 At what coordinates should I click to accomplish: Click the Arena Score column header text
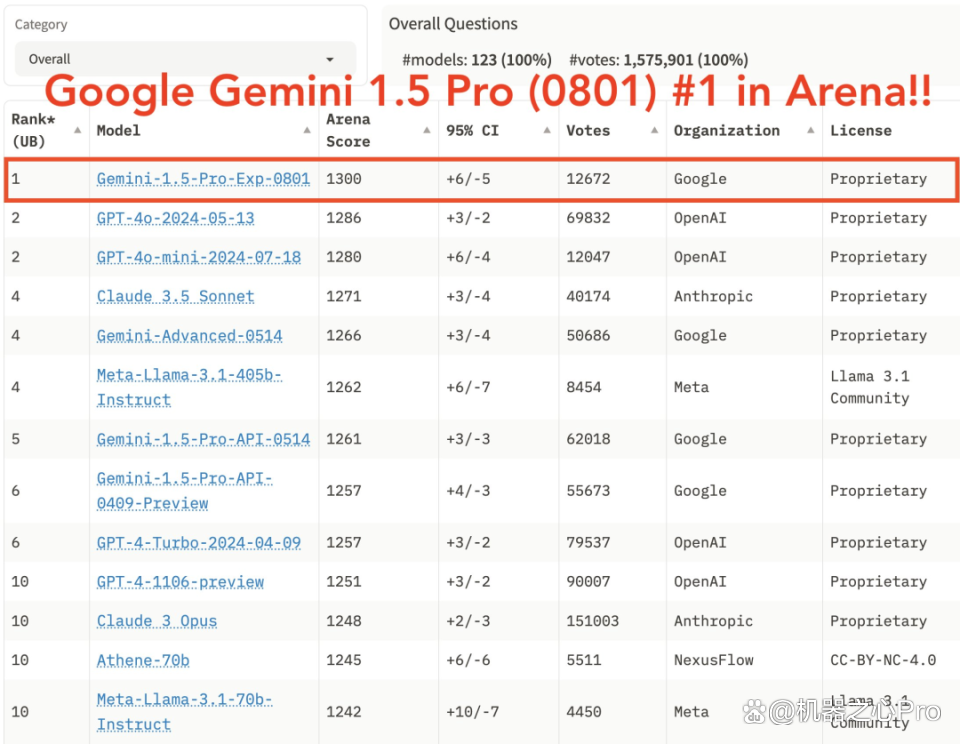coord(348,130)
